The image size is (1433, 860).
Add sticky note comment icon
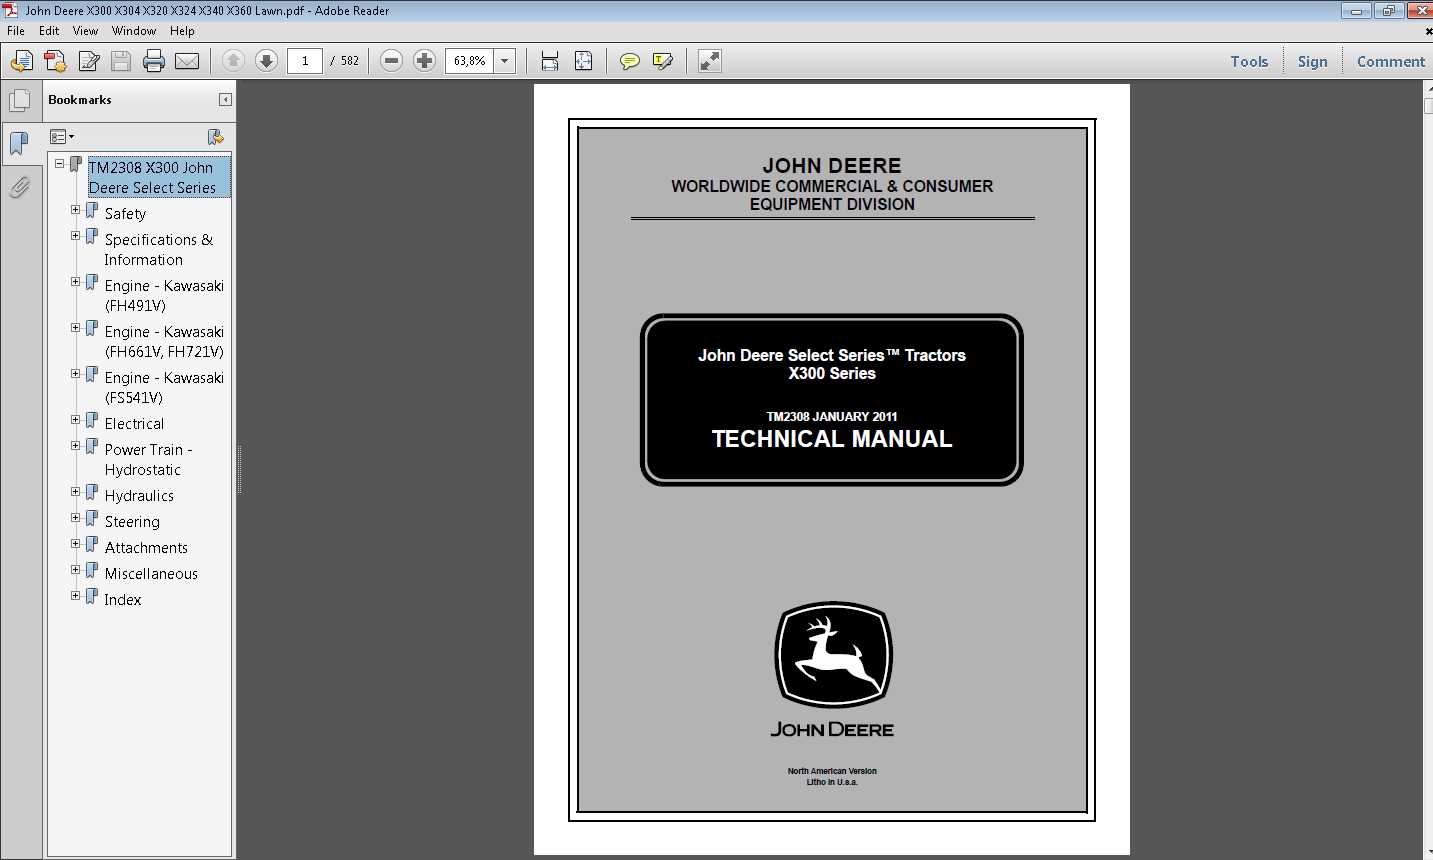click(629, 61)
